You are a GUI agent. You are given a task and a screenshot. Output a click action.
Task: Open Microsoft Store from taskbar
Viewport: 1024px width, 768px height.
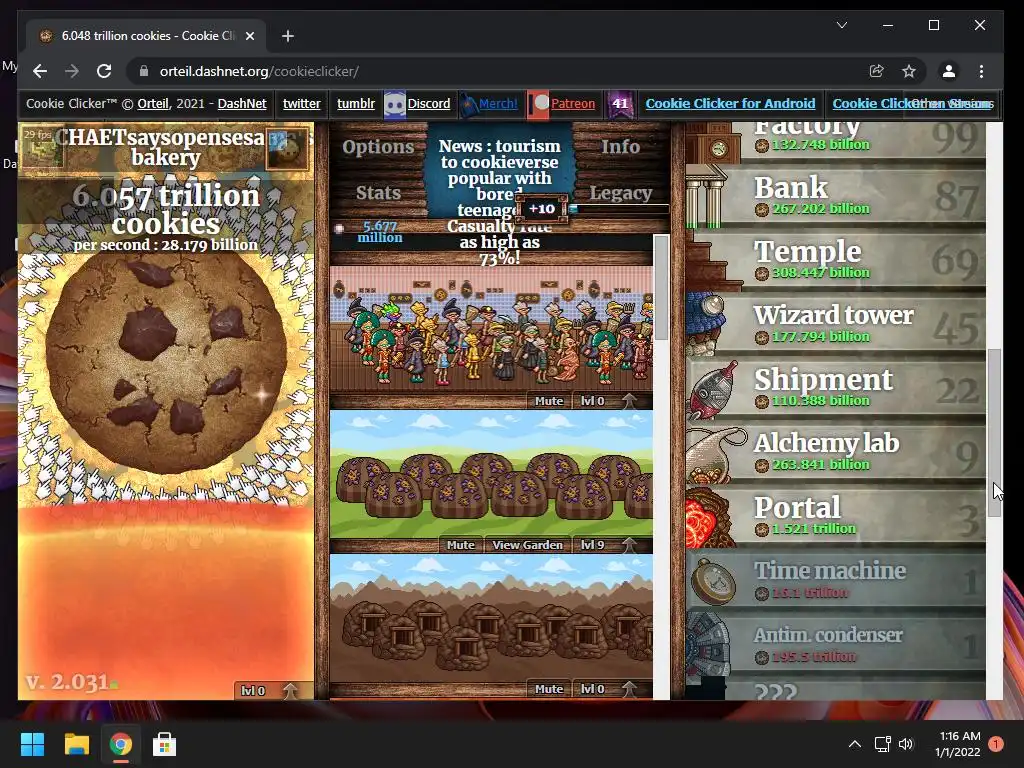[164, 744]
